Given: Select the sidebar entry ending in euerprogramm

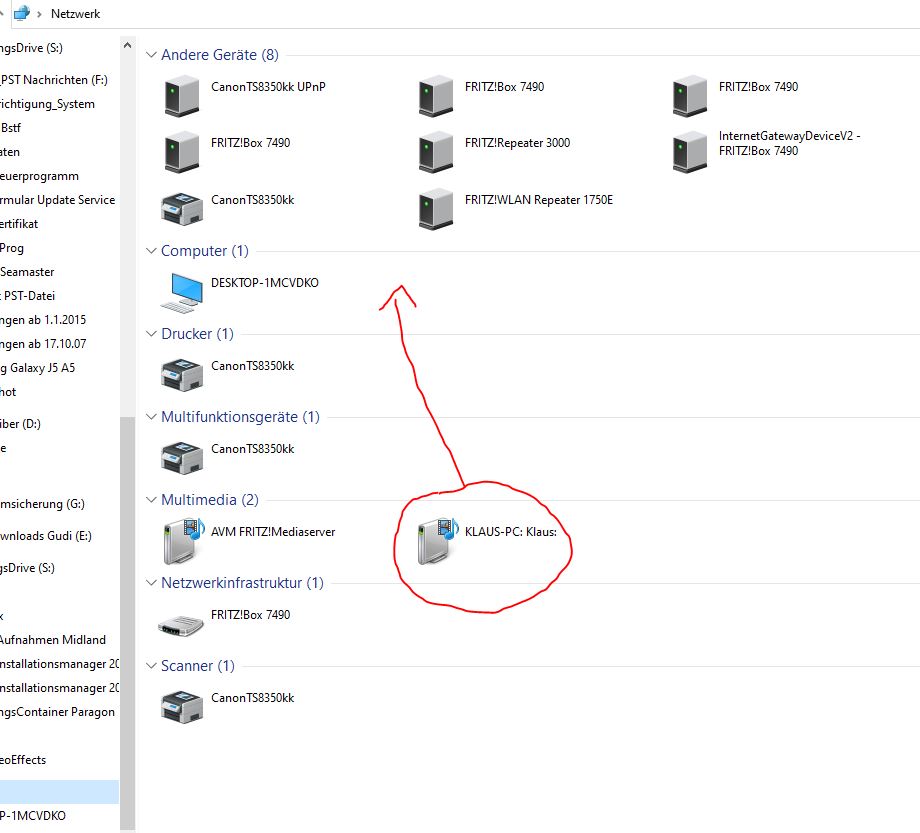Looking at the screenshot, I should click(x=39, y=176).
